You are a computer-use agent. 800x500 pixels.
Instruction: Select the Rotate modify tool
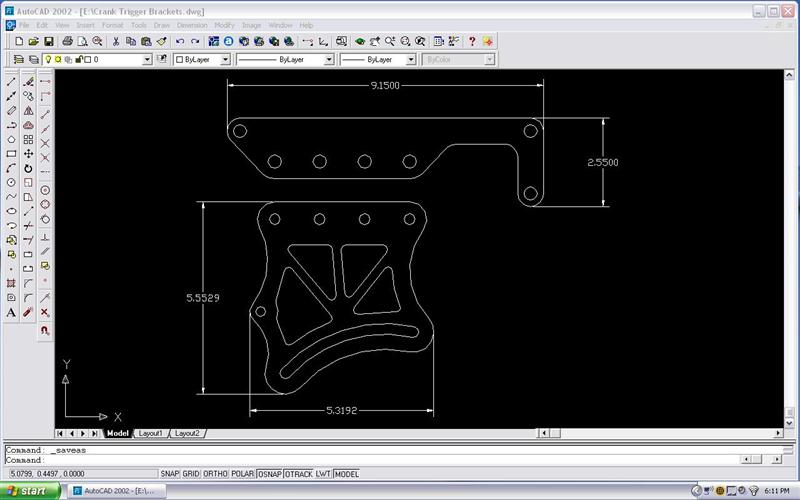point(28,168)
